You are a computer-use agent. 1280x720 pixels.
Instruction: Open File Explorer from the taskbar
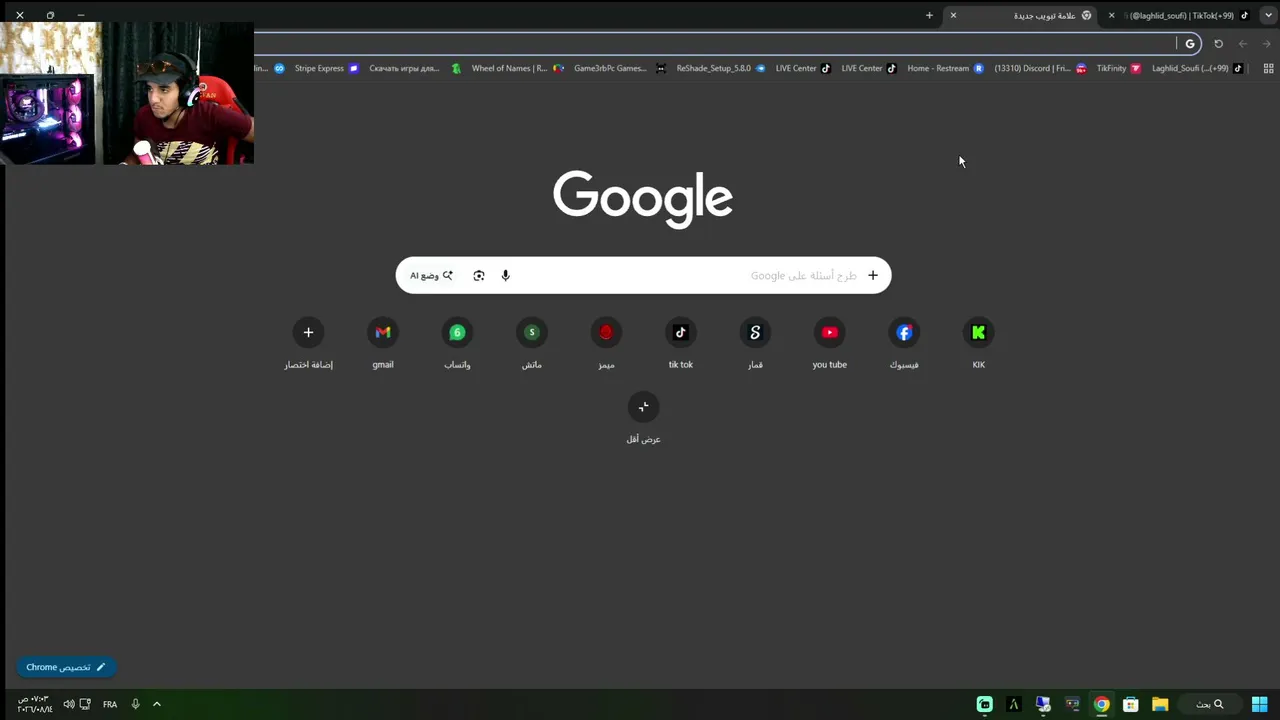pyautogui.click(x=1160, y=704)
